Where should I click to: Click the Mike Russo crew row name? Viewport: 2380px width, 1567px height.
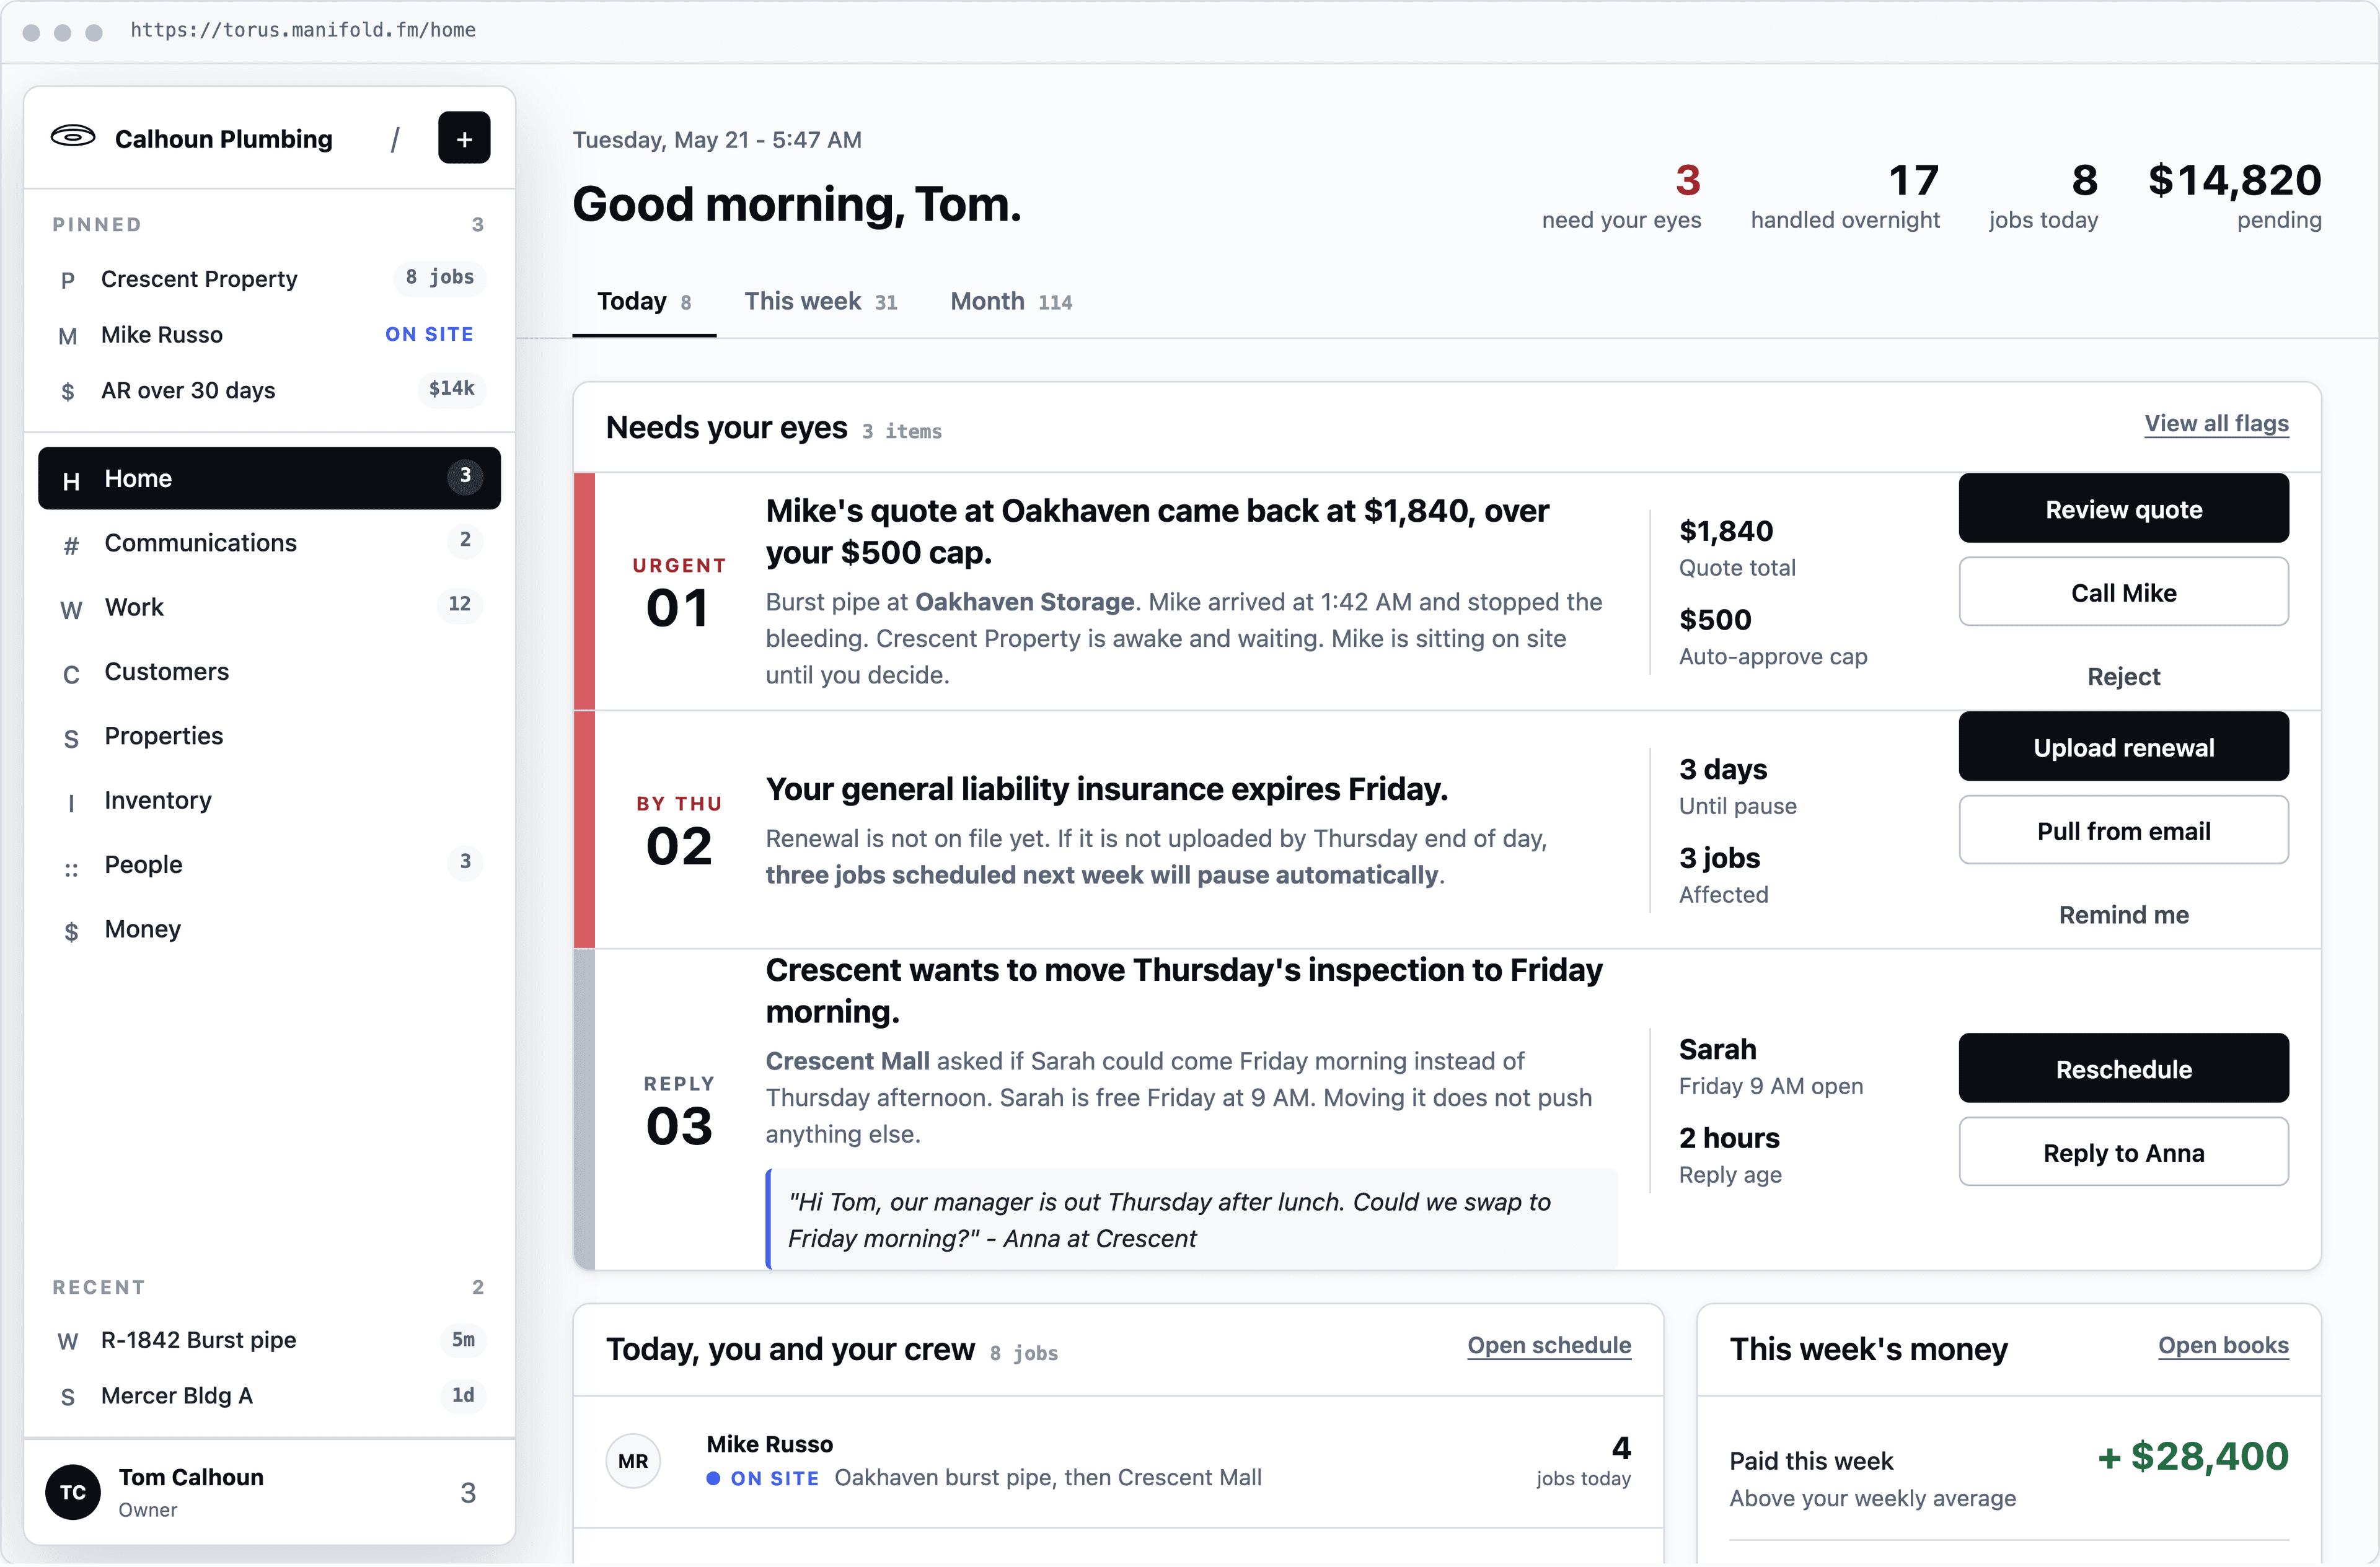pos(769,1444)
